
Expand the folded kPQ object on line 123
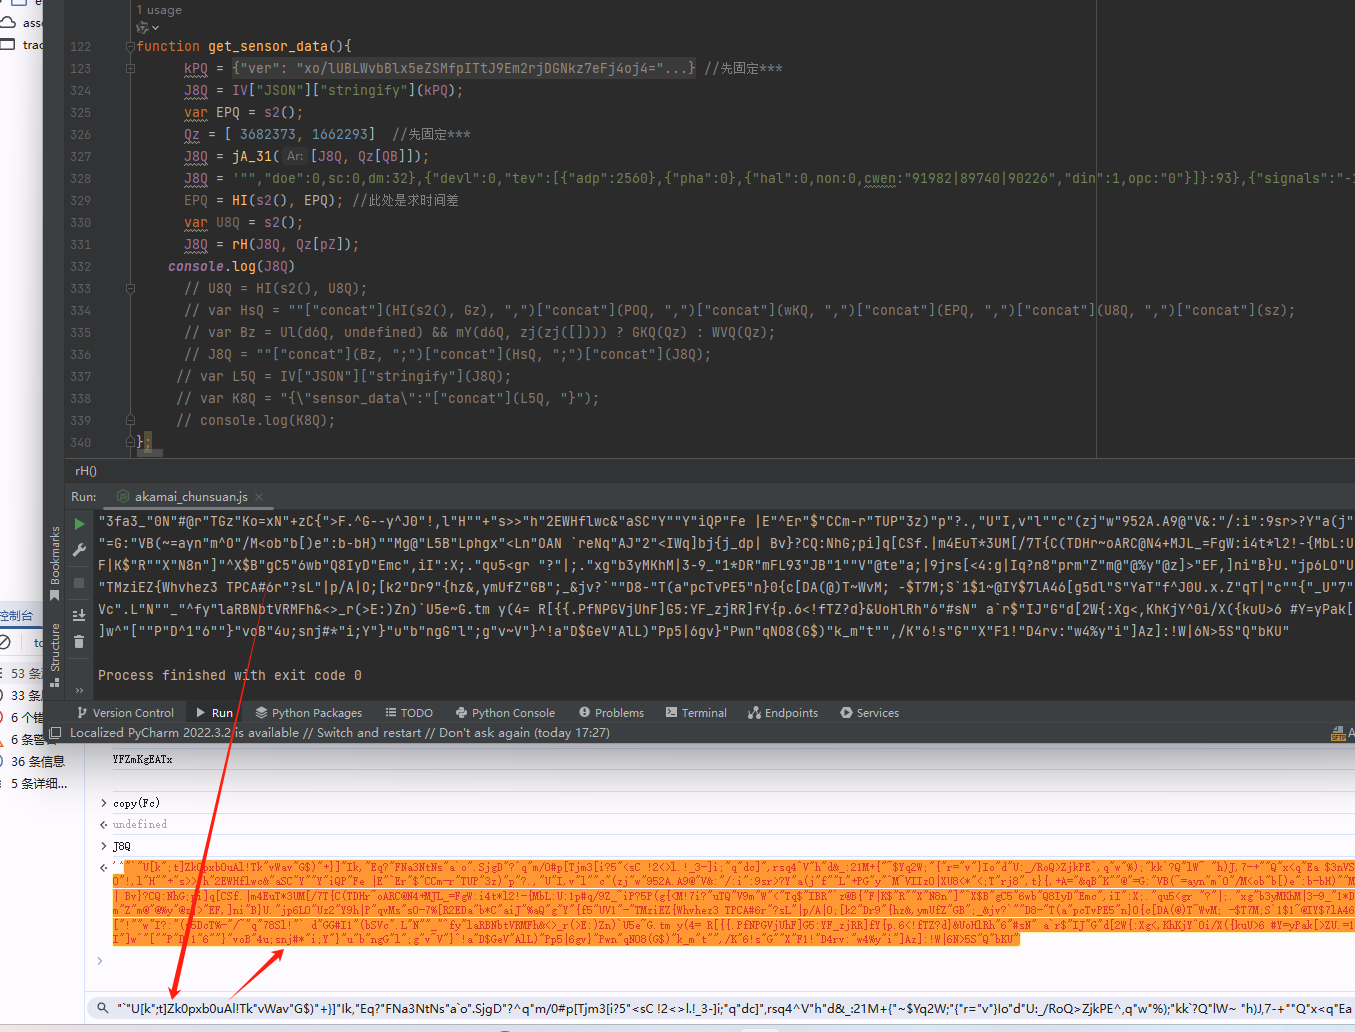[130, 68]
